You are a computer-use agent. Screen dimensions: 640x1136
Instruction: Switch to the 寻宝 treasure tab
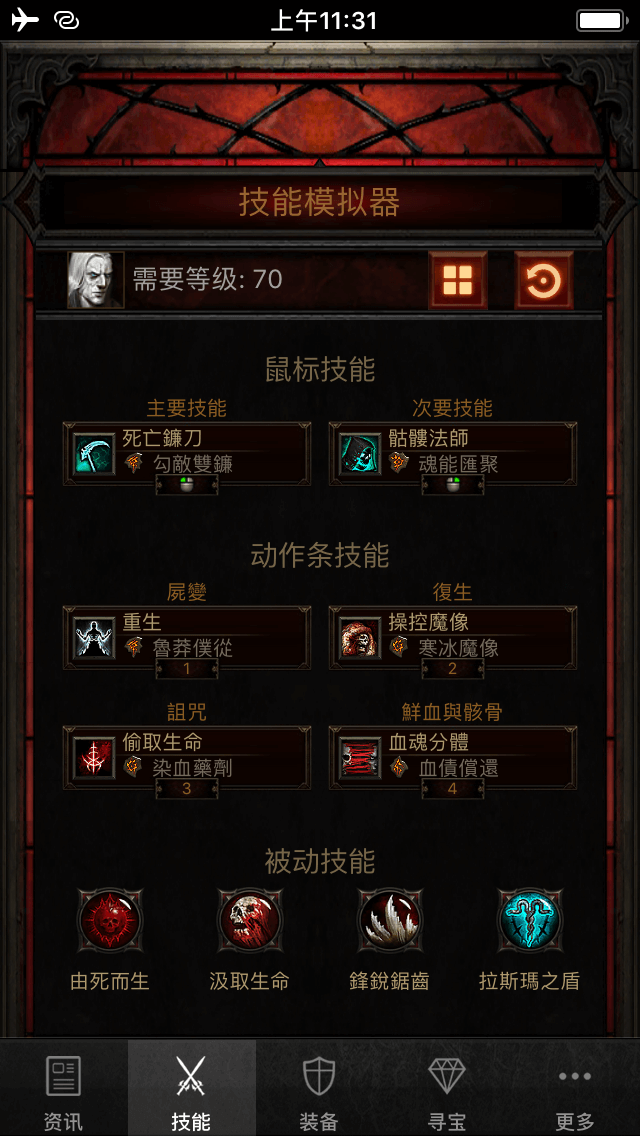(447, 1088)
